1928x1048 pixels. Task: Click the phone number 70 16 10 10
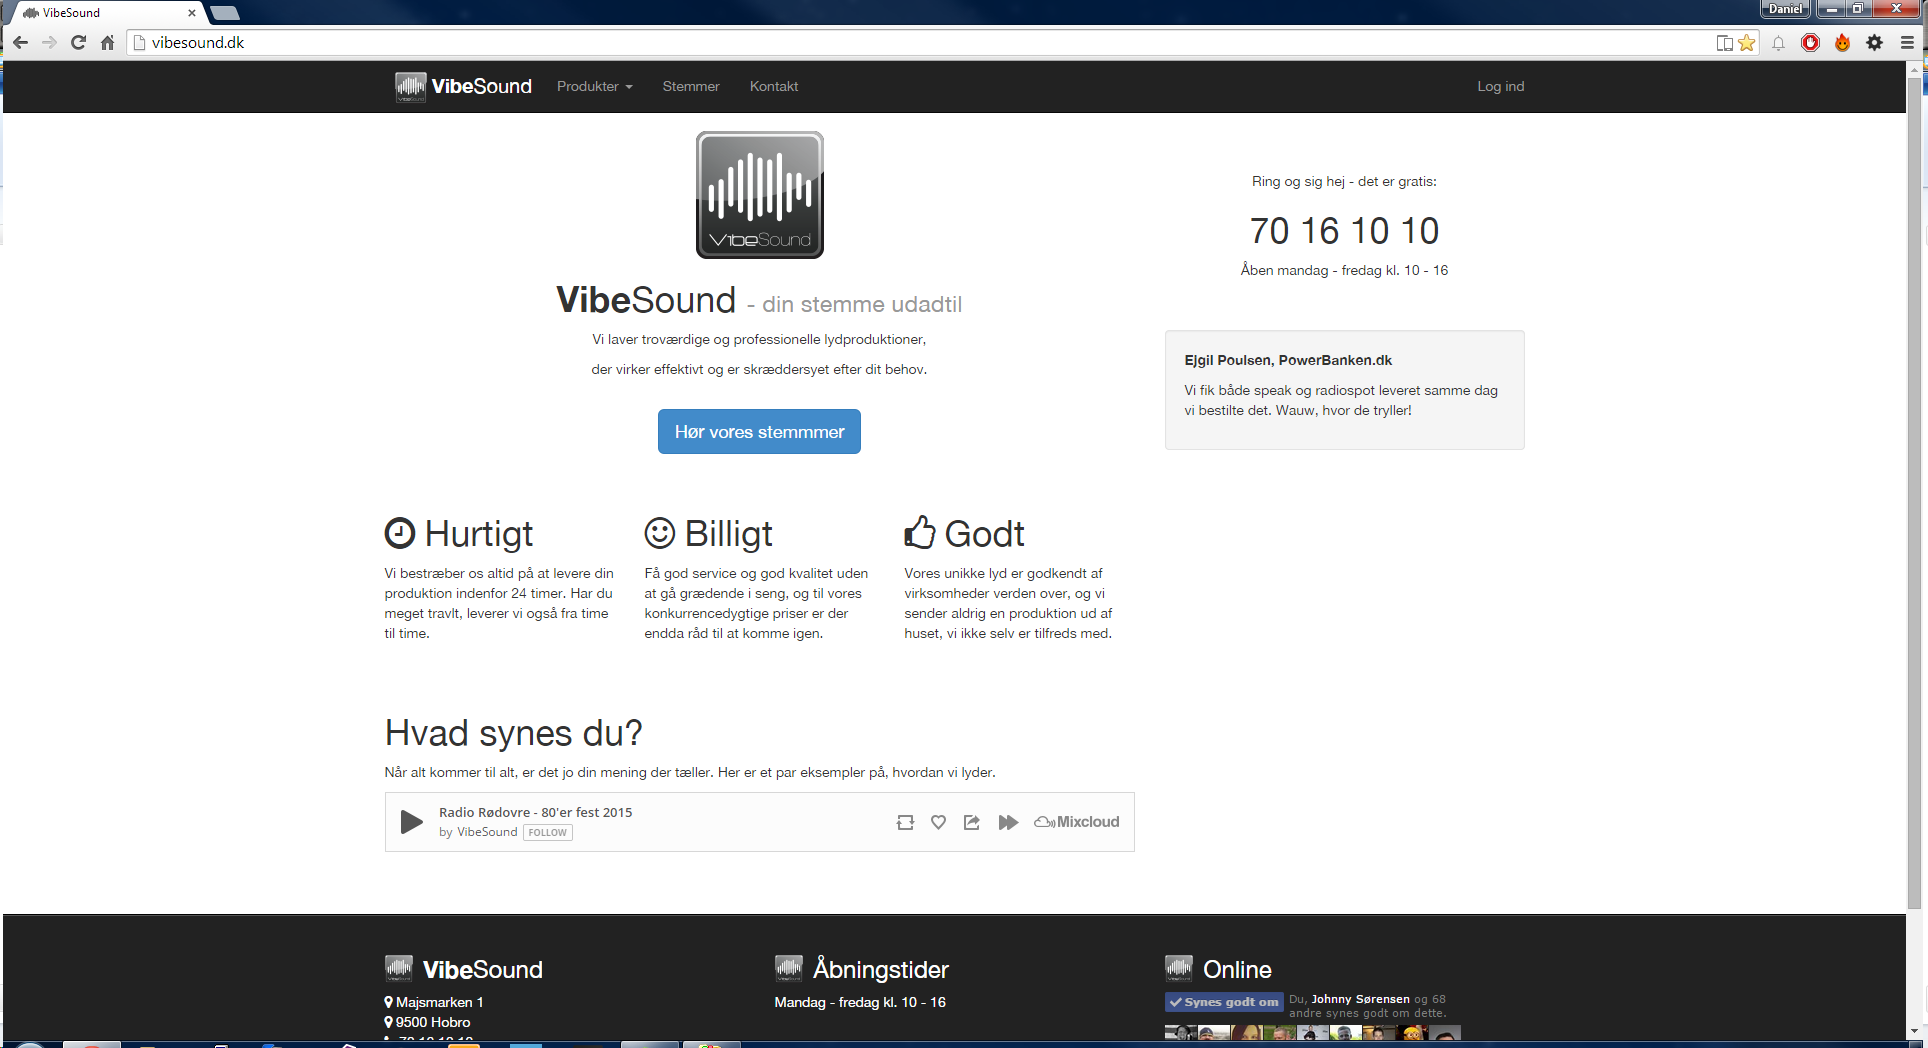(1344, 231)
